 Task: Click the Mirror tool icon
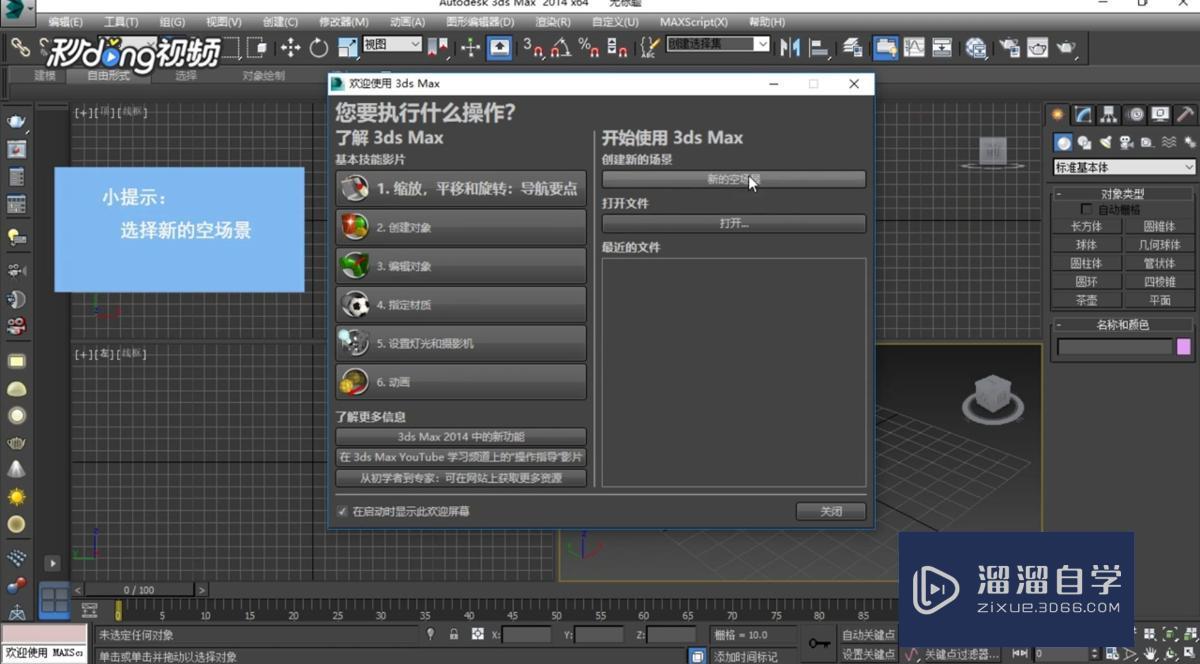791,47
